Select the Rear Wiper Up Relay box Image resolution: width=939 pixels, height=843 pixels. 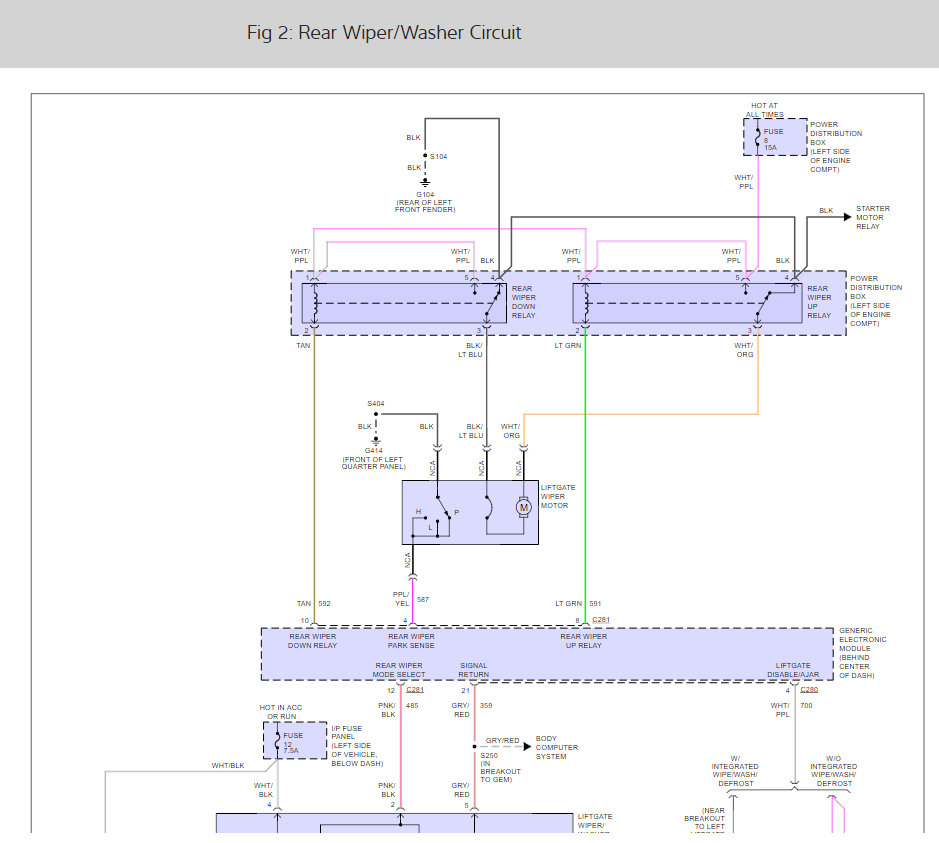pyautogui.click(x=687, y=303)
